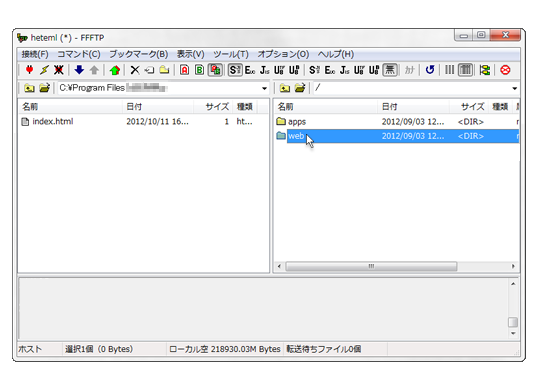Click the gray Upload arrow icon
538x388 pixels.
[94, 70]
